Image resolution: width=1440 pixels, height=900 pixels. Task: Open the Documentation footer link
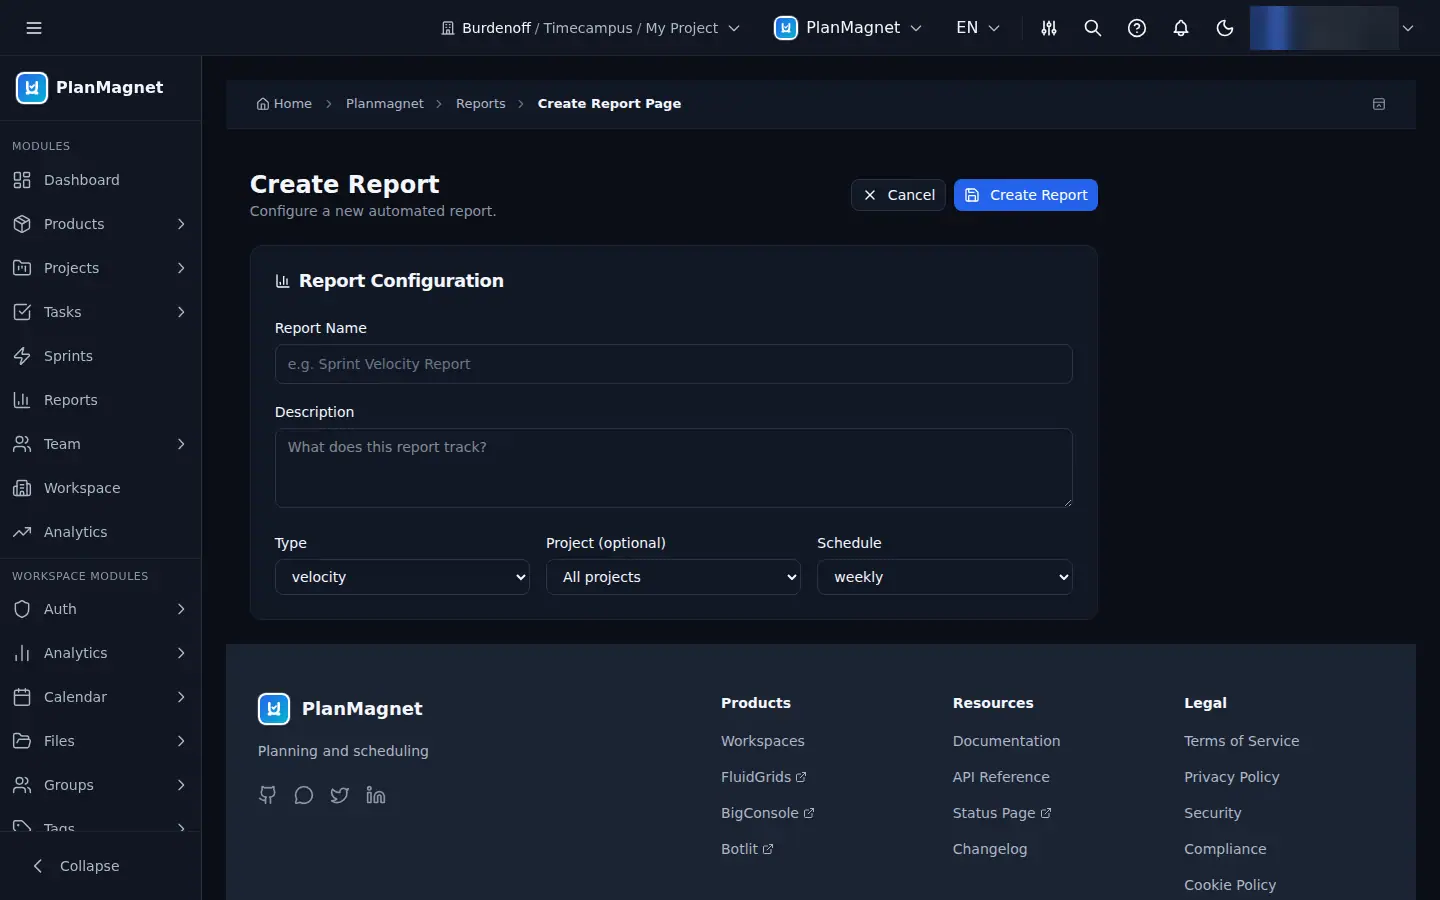click(1006, 741)
